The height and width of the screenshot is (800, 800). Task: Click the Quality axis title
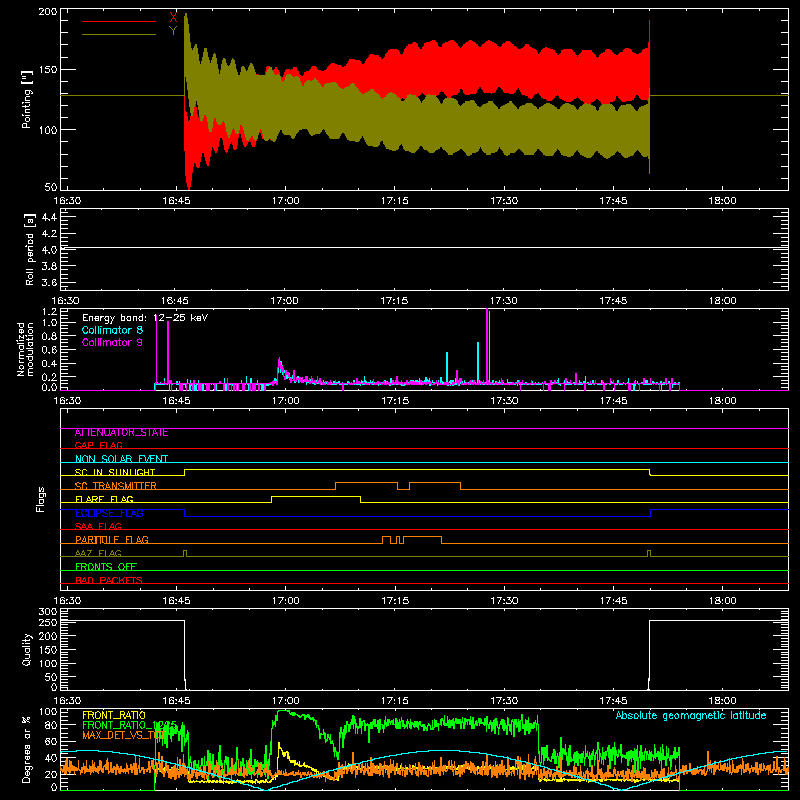pyautogui.click(x=27, y=649)
